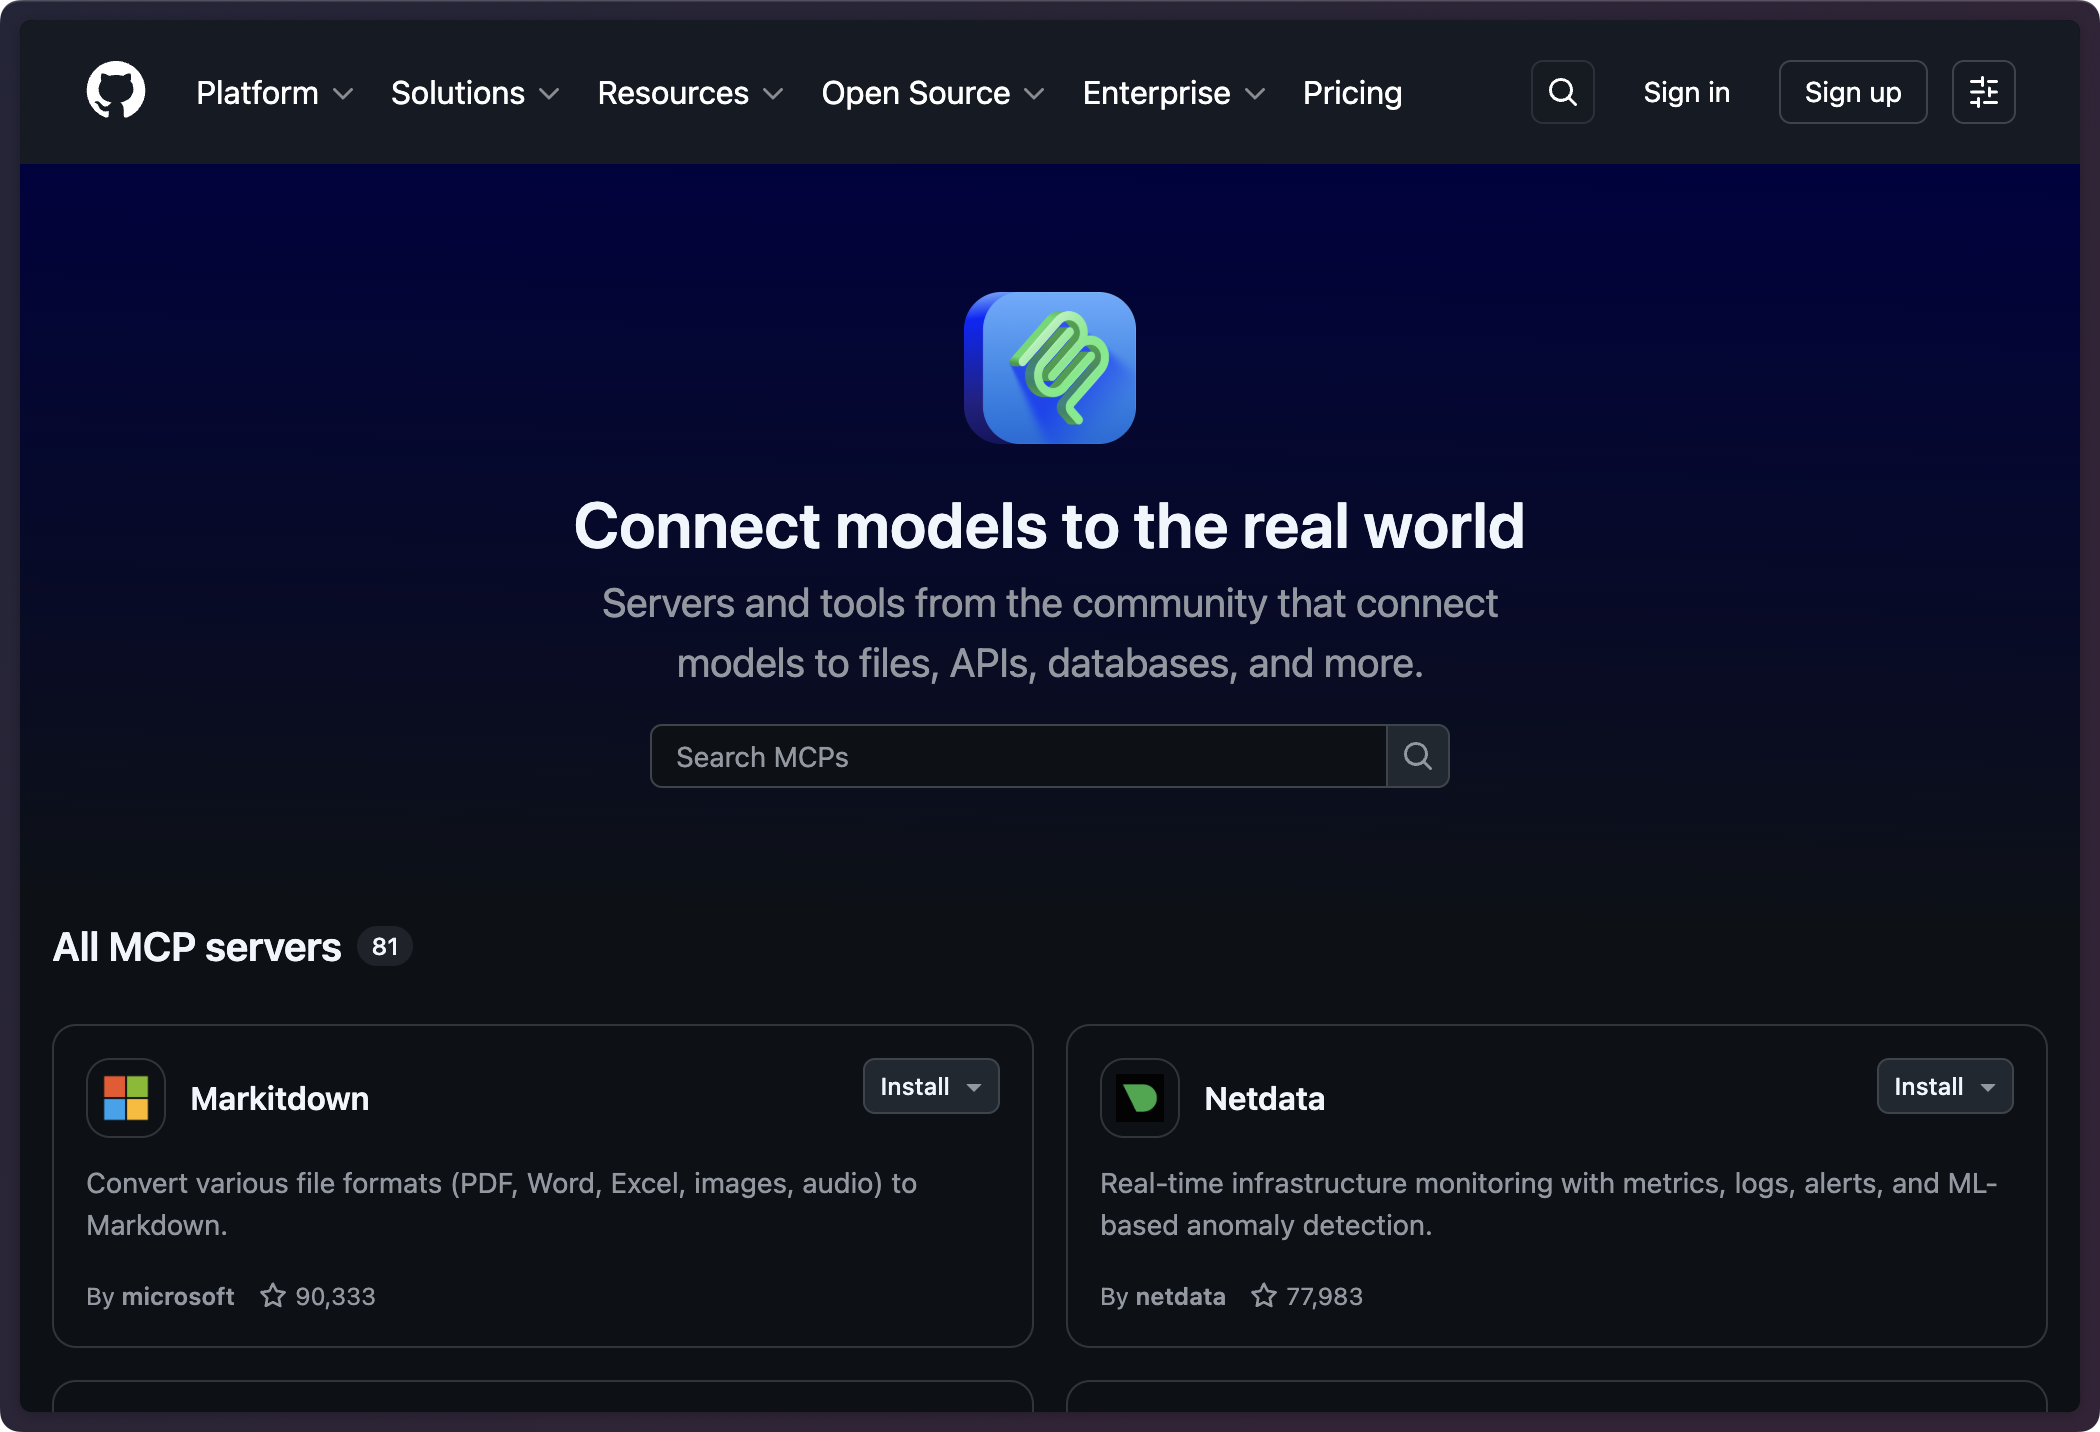The image size is (2100, 1432).
Task: Click the All MCP servers heading
Action: click(197, 947)
